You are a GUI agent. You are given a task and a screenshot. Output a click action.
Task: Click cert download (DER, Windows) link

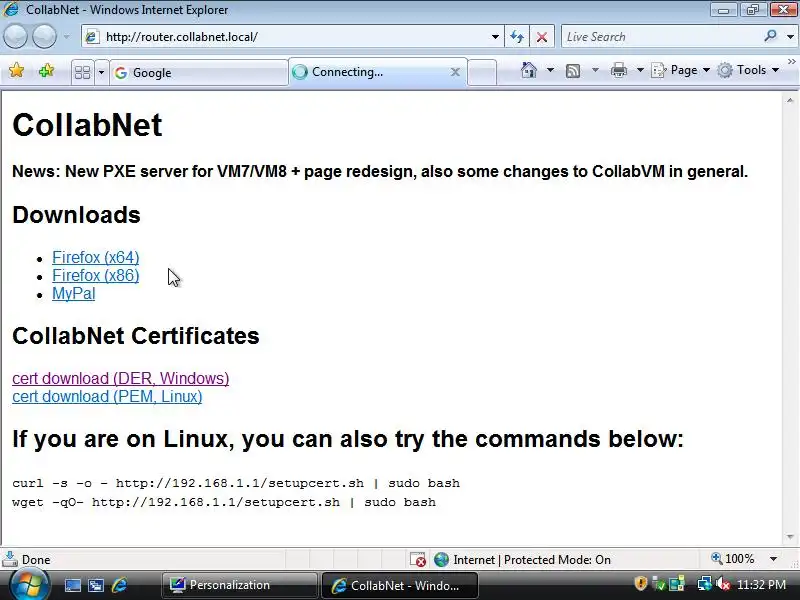point(120,379)
